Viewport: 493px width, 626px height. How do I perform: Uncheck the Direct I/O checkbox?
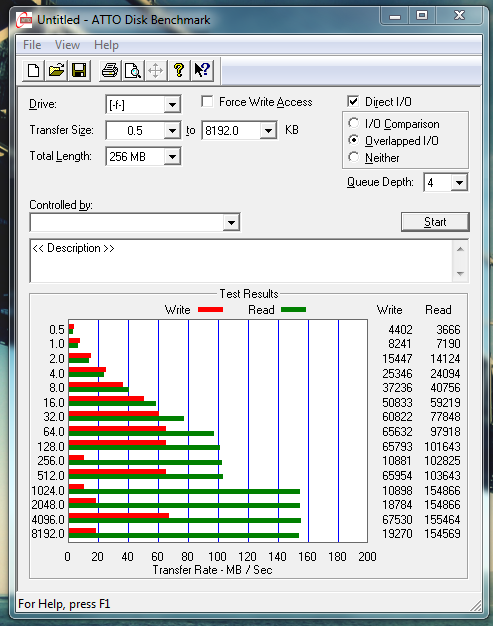click(x=353, y=101)
